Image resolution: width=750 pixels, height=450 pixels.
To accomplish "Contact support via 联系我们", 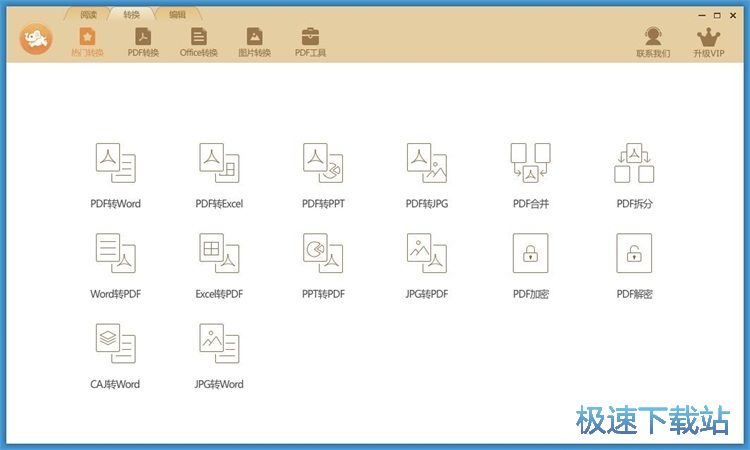I will coord(653,42).
